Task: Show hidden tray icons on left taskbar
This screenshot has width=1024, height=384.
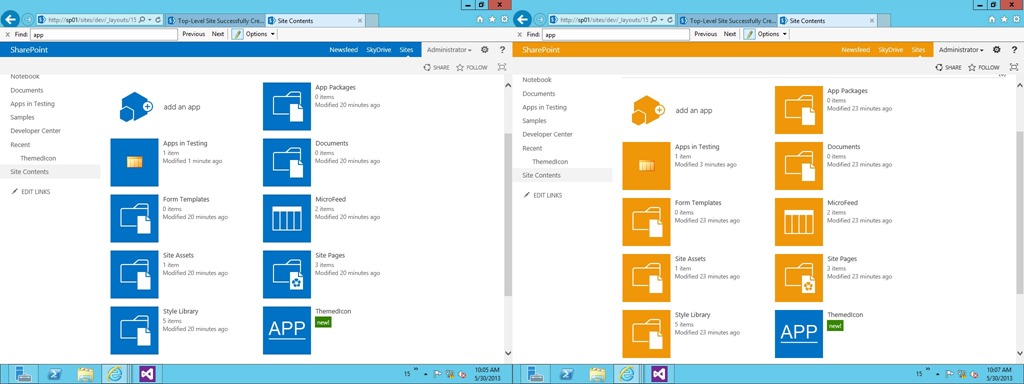Action: (426, 374)
